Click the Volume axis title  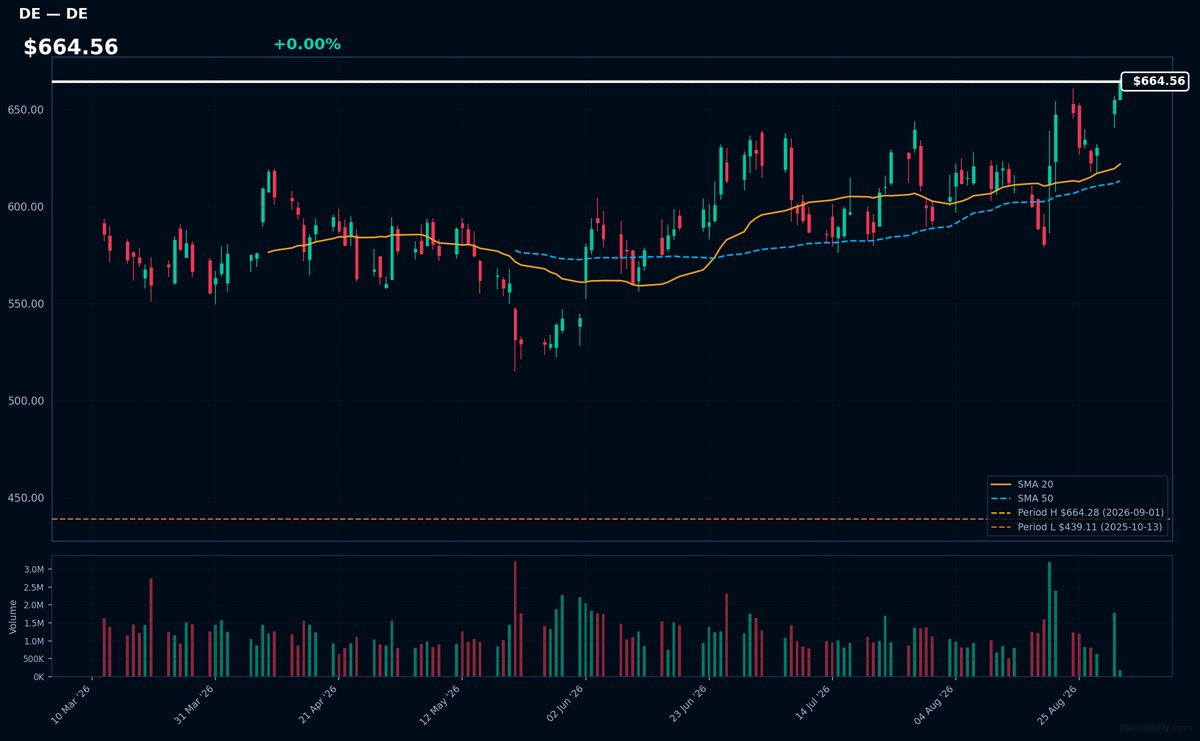pyautogui.click(x=12, y=616)
